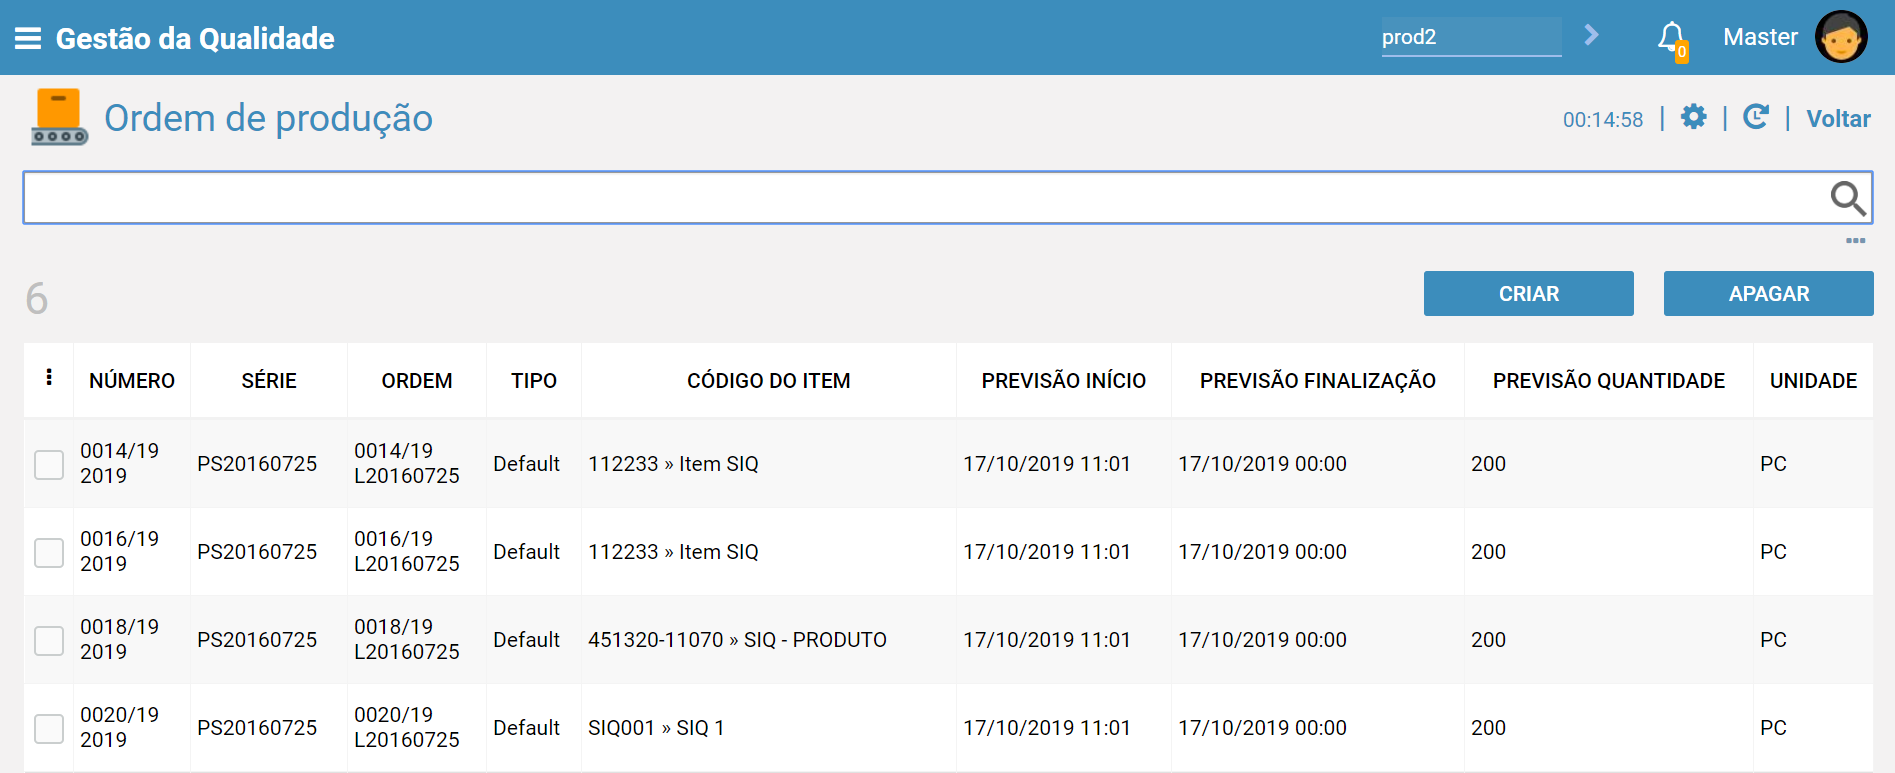
Task: Expand advanced search ellipsis below search box
Action: pyautogui.click(x=1856, y=240)
